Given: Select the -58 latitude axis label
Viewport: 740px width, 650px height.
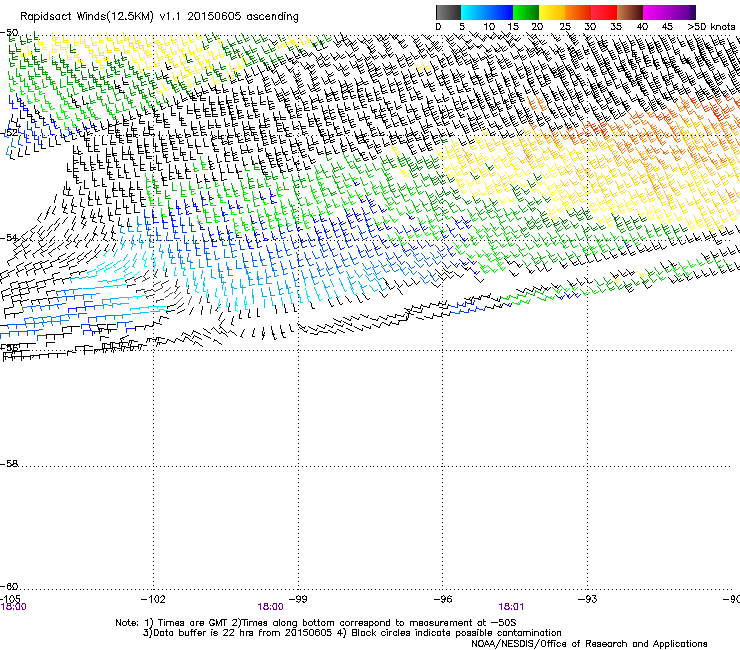Looking at the screenshot, I should [9, 464].
